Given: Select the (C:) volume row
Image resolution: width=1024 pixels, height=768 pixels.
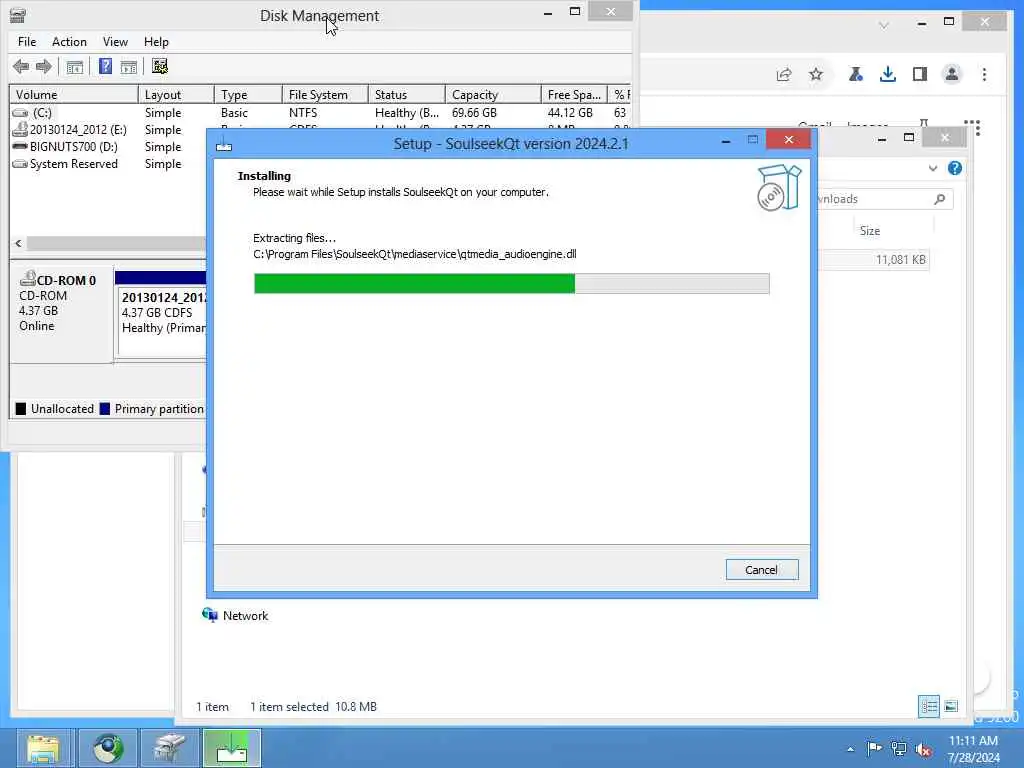Looking at the screenshot, I should (x=320, y=113).
